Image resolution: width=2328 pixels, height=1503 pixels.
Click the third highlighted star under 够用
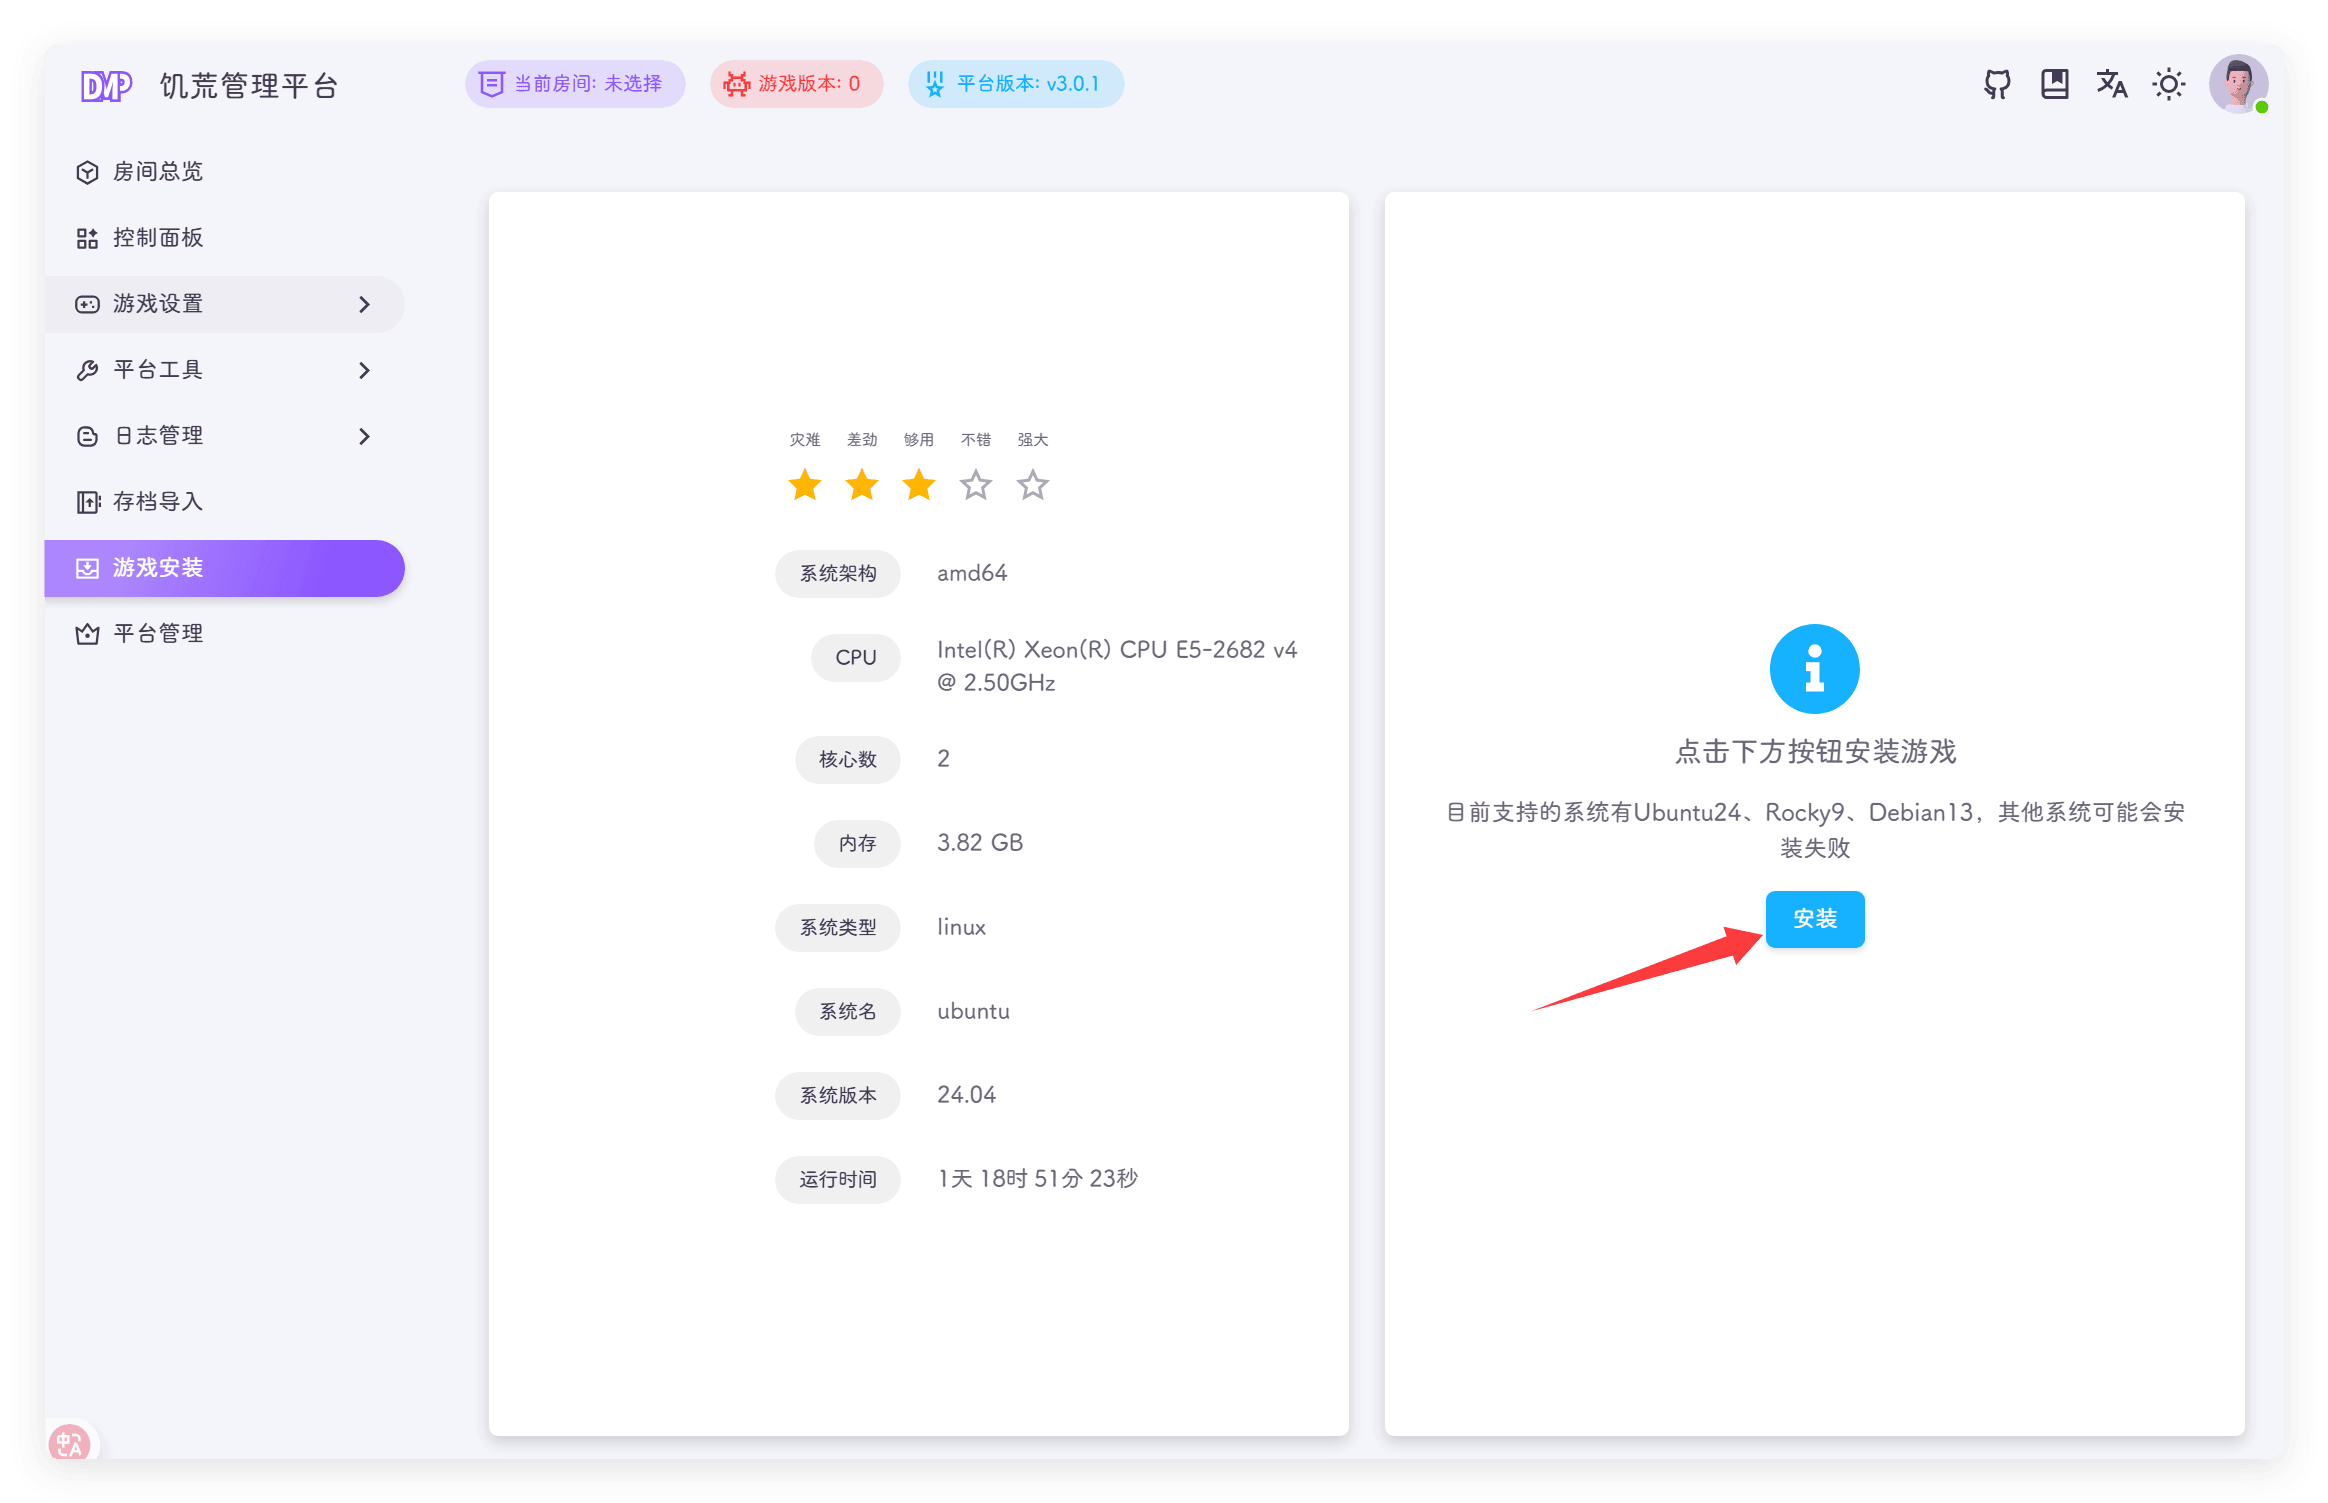point(918,485)
